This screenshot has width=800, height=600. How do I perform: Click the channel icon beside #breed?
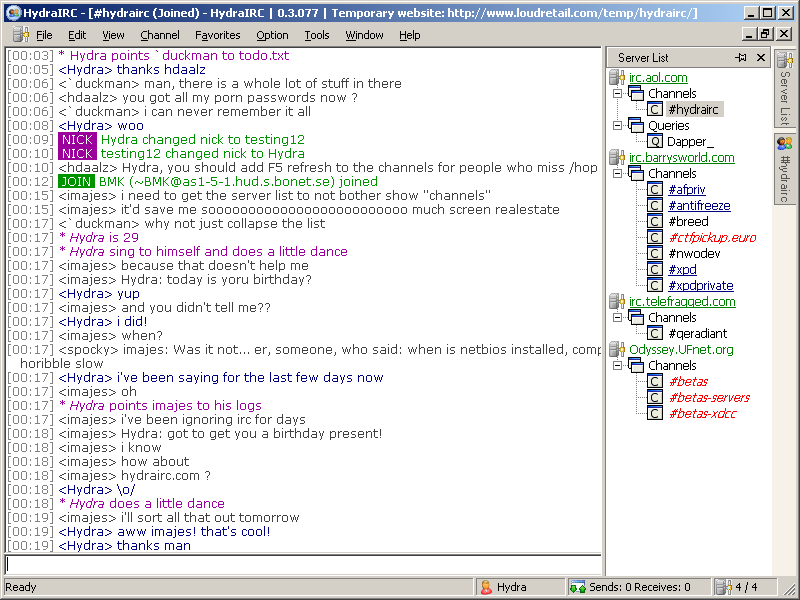click(655, 221)
